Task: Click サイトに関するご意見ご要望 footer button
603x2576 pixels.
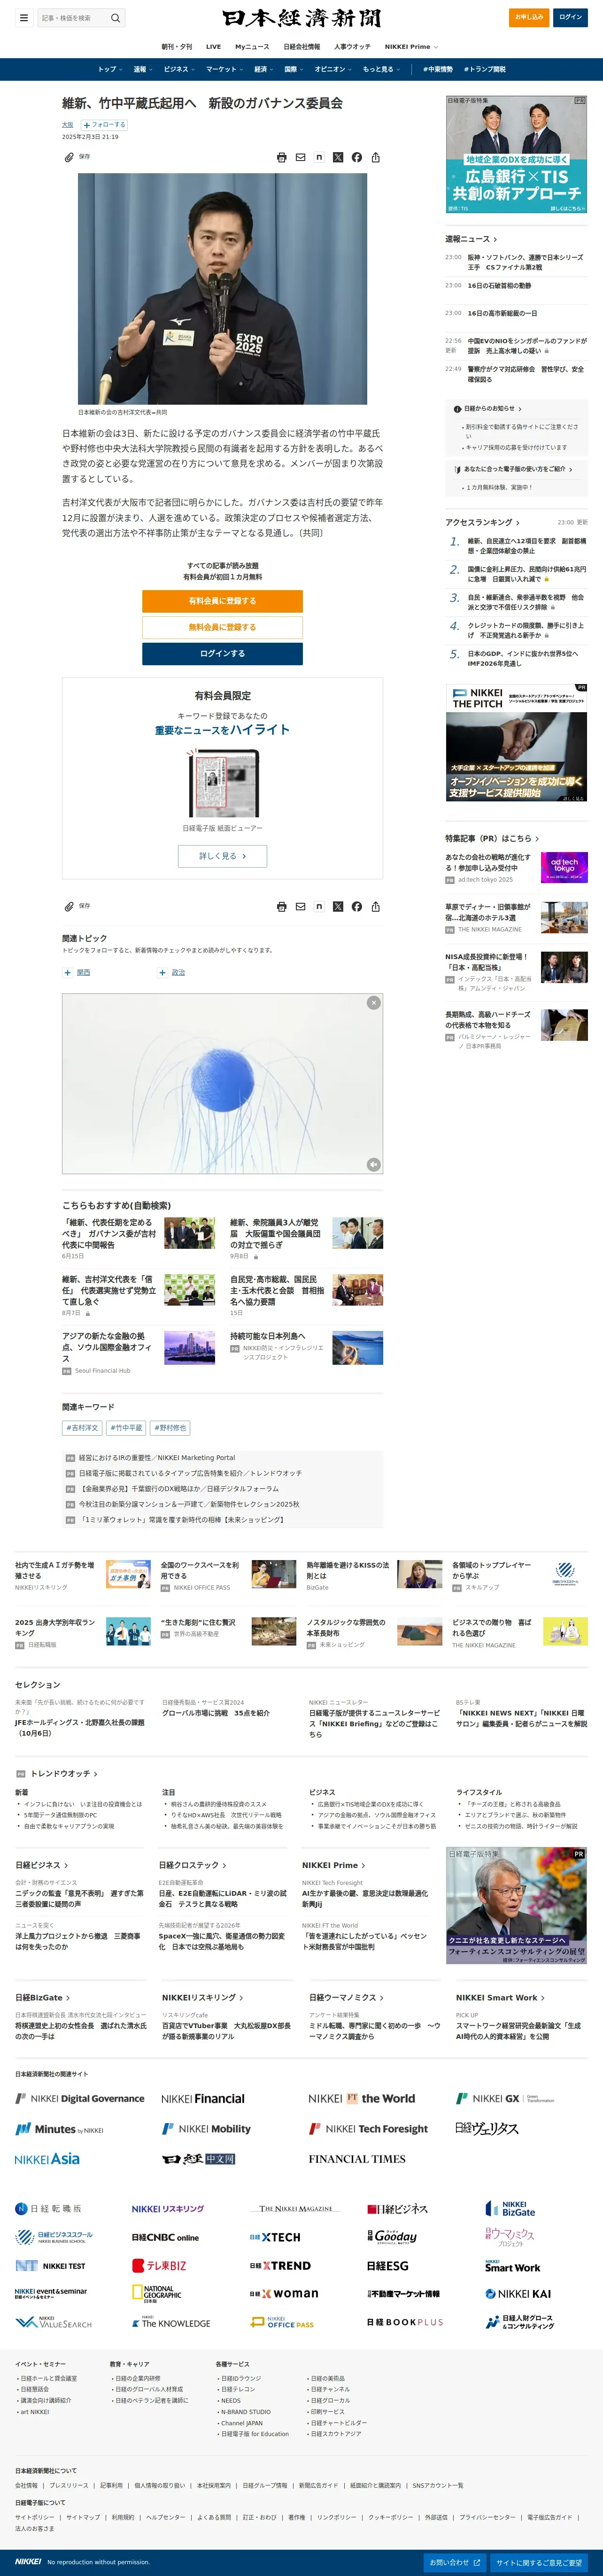Action: [539, 2563]
